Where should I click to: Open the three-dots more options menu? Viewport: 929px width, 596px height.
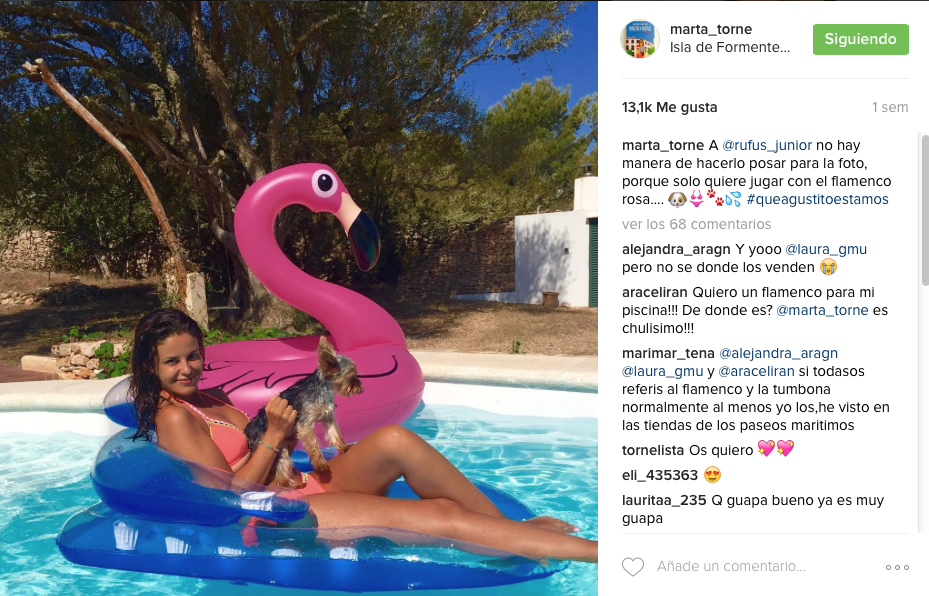[897, 568]
